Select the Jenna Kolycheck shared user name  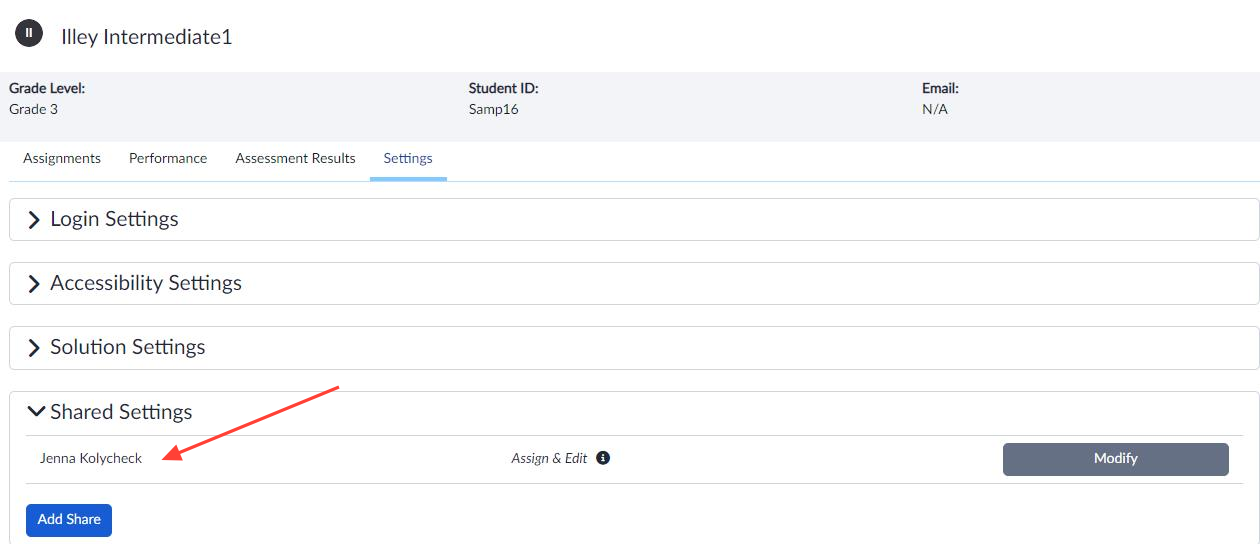[91, 458]
